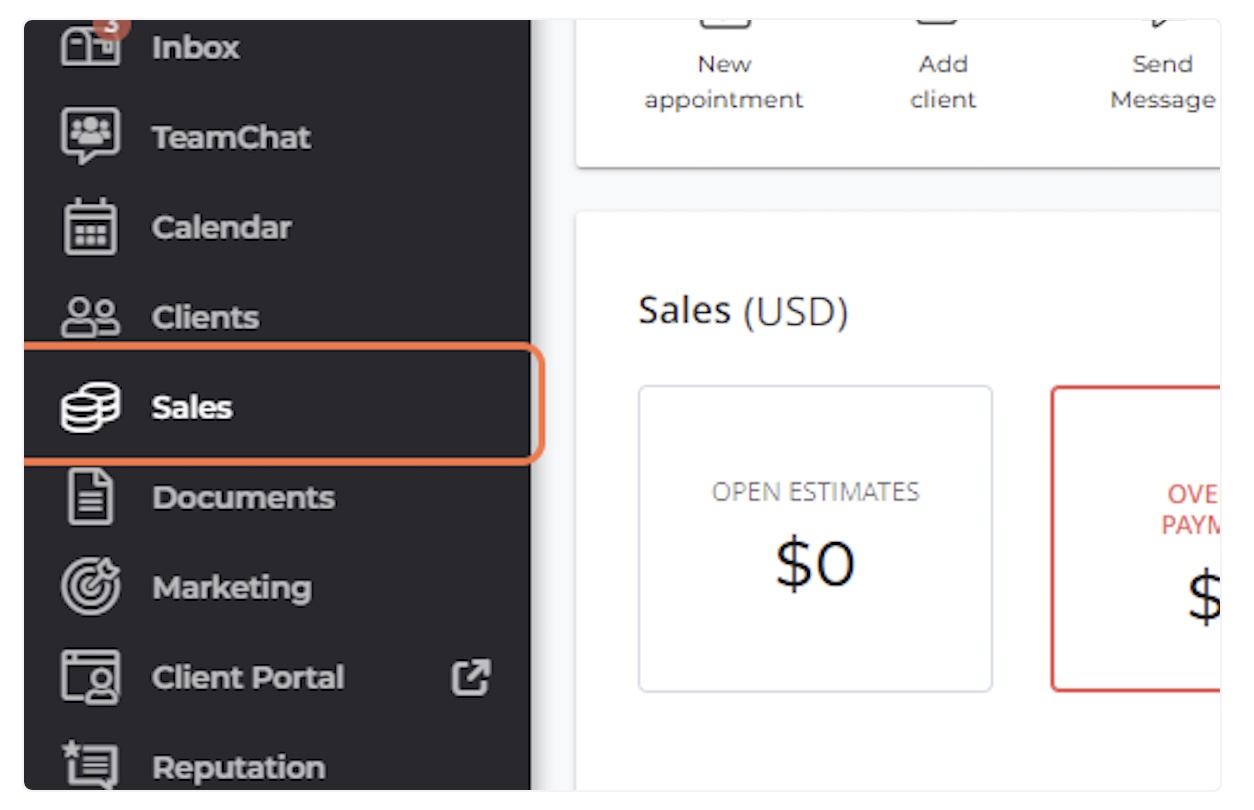Click the Marketing target icon
The image size is (1254, 810).
pos(90,587)
